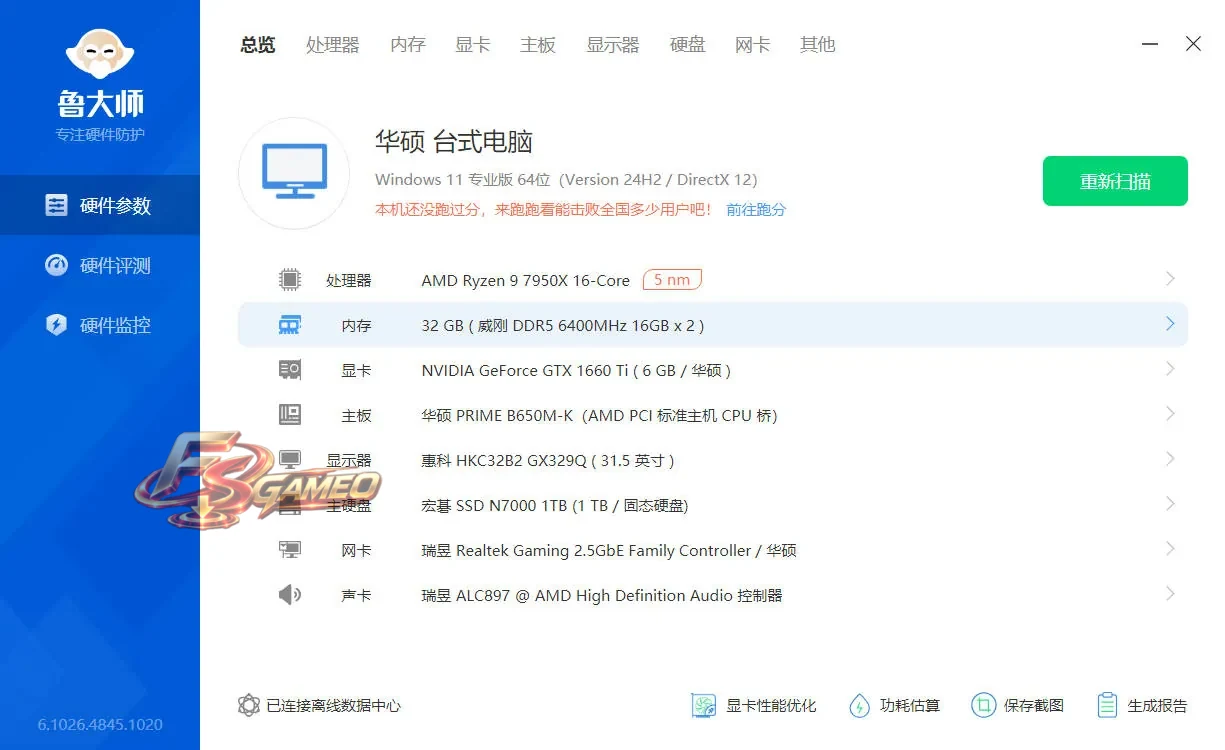The height and width of the screenshot is (750, 1225).
Task: Click the 华硕 台式电脑 title
Action: pyautogui.click(x=453, y=142)
